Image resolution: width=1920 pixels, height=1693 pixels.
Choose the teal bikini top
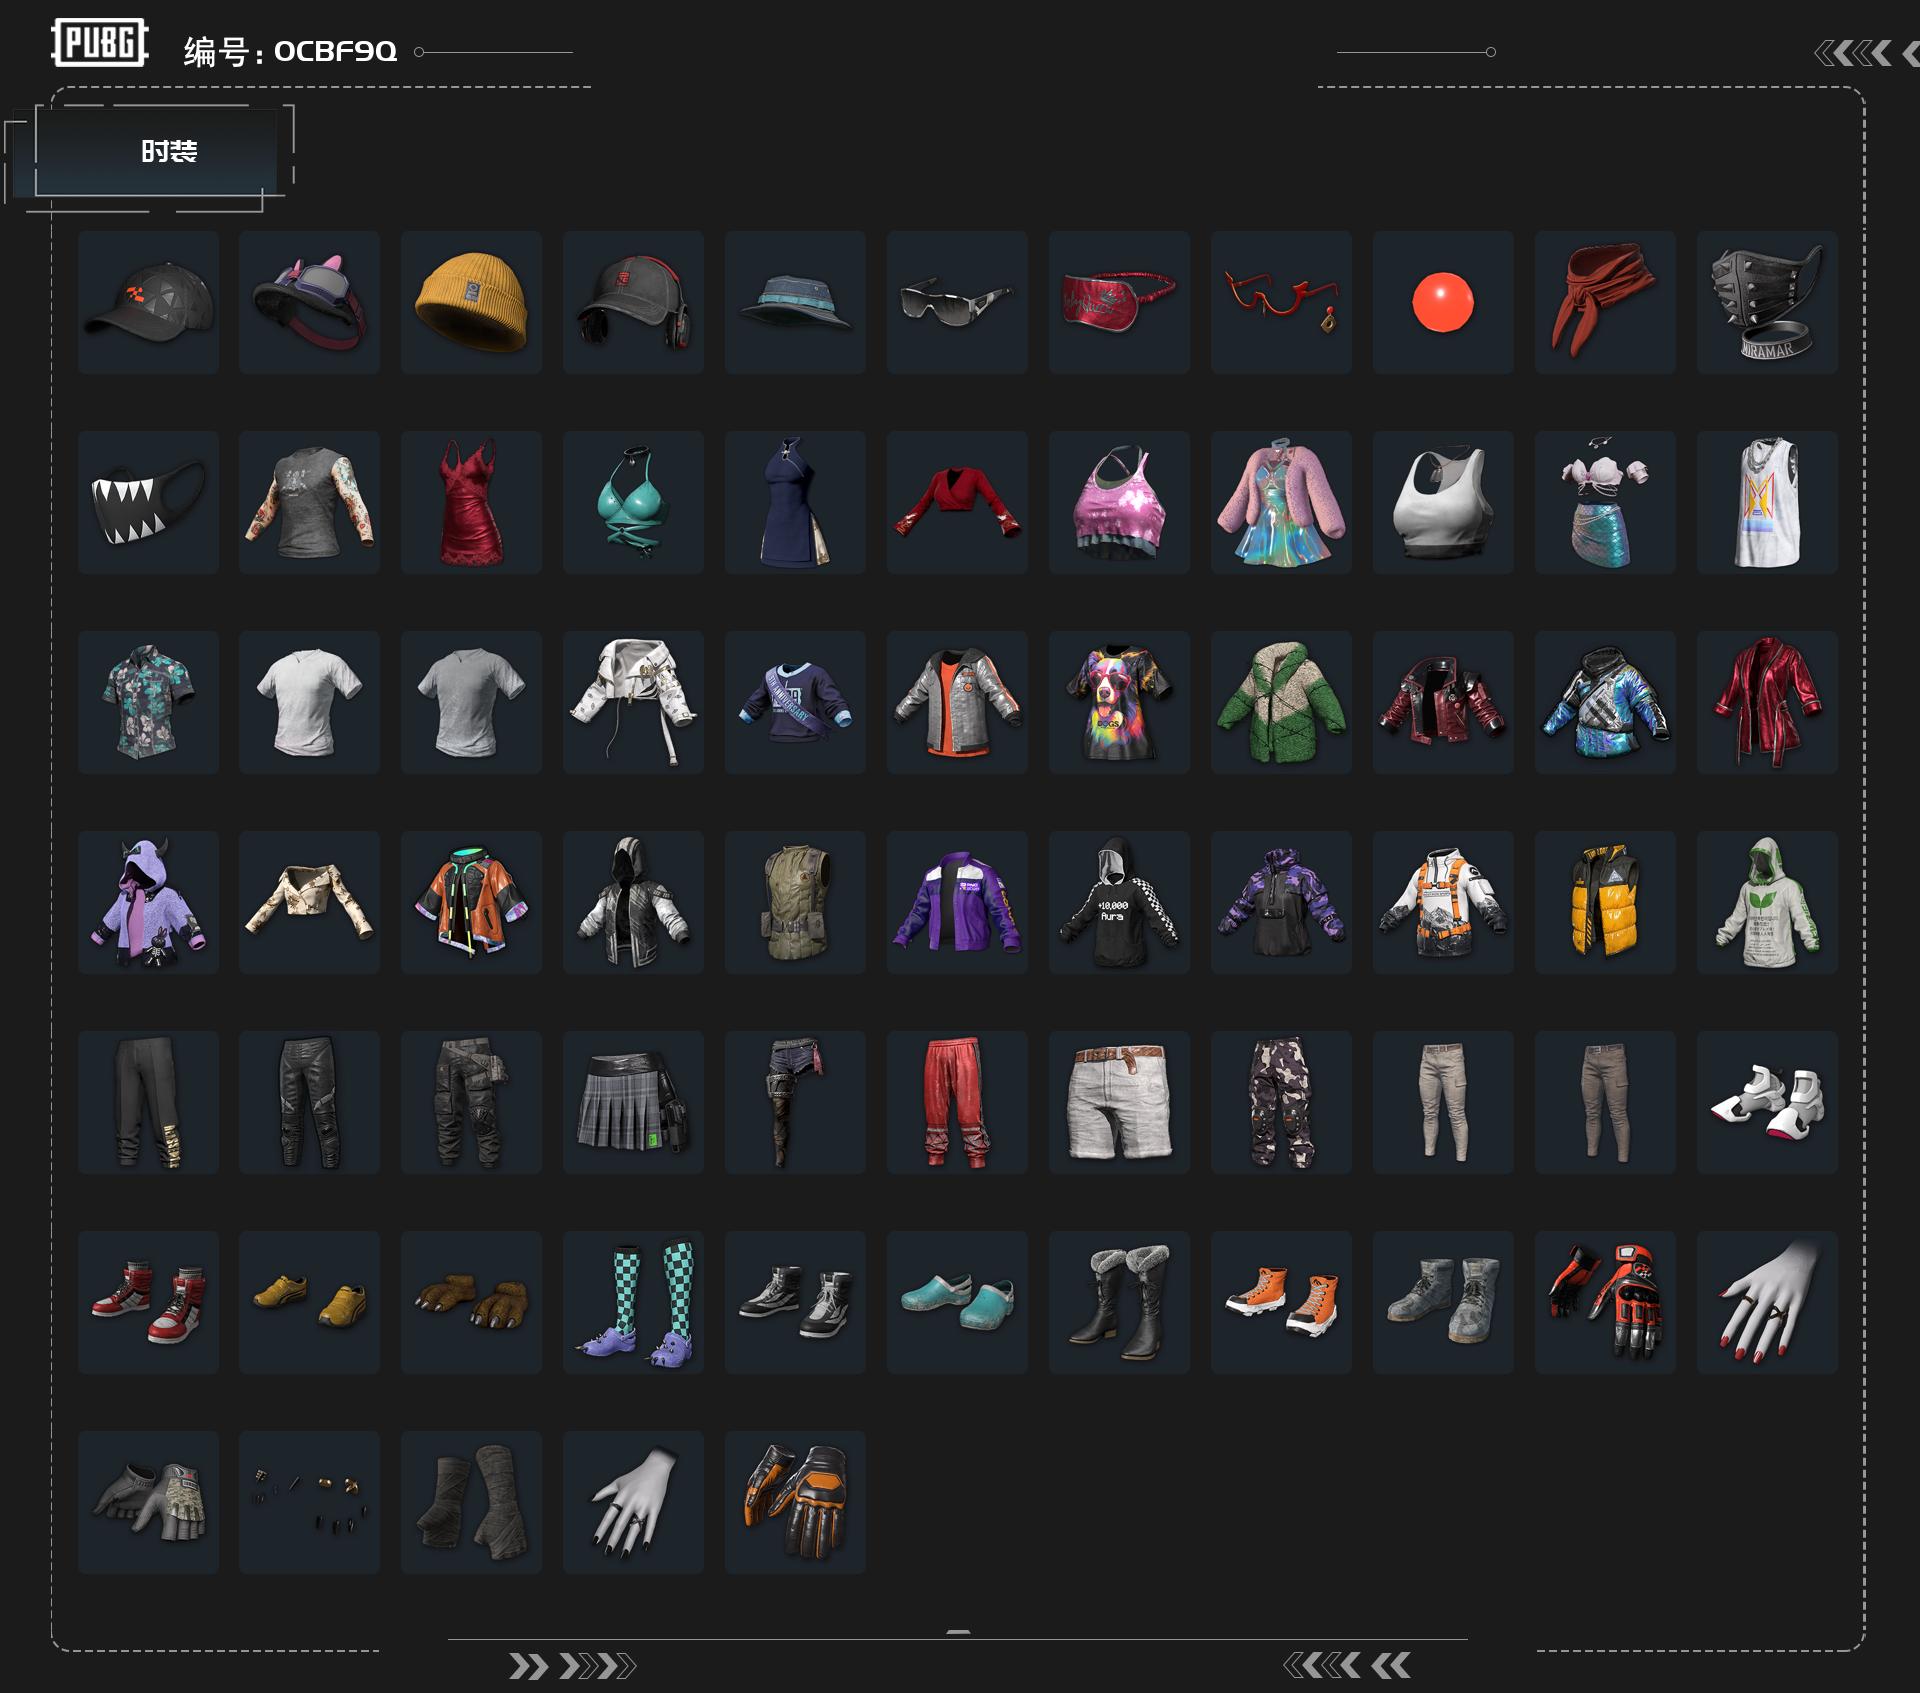(633, 502)
